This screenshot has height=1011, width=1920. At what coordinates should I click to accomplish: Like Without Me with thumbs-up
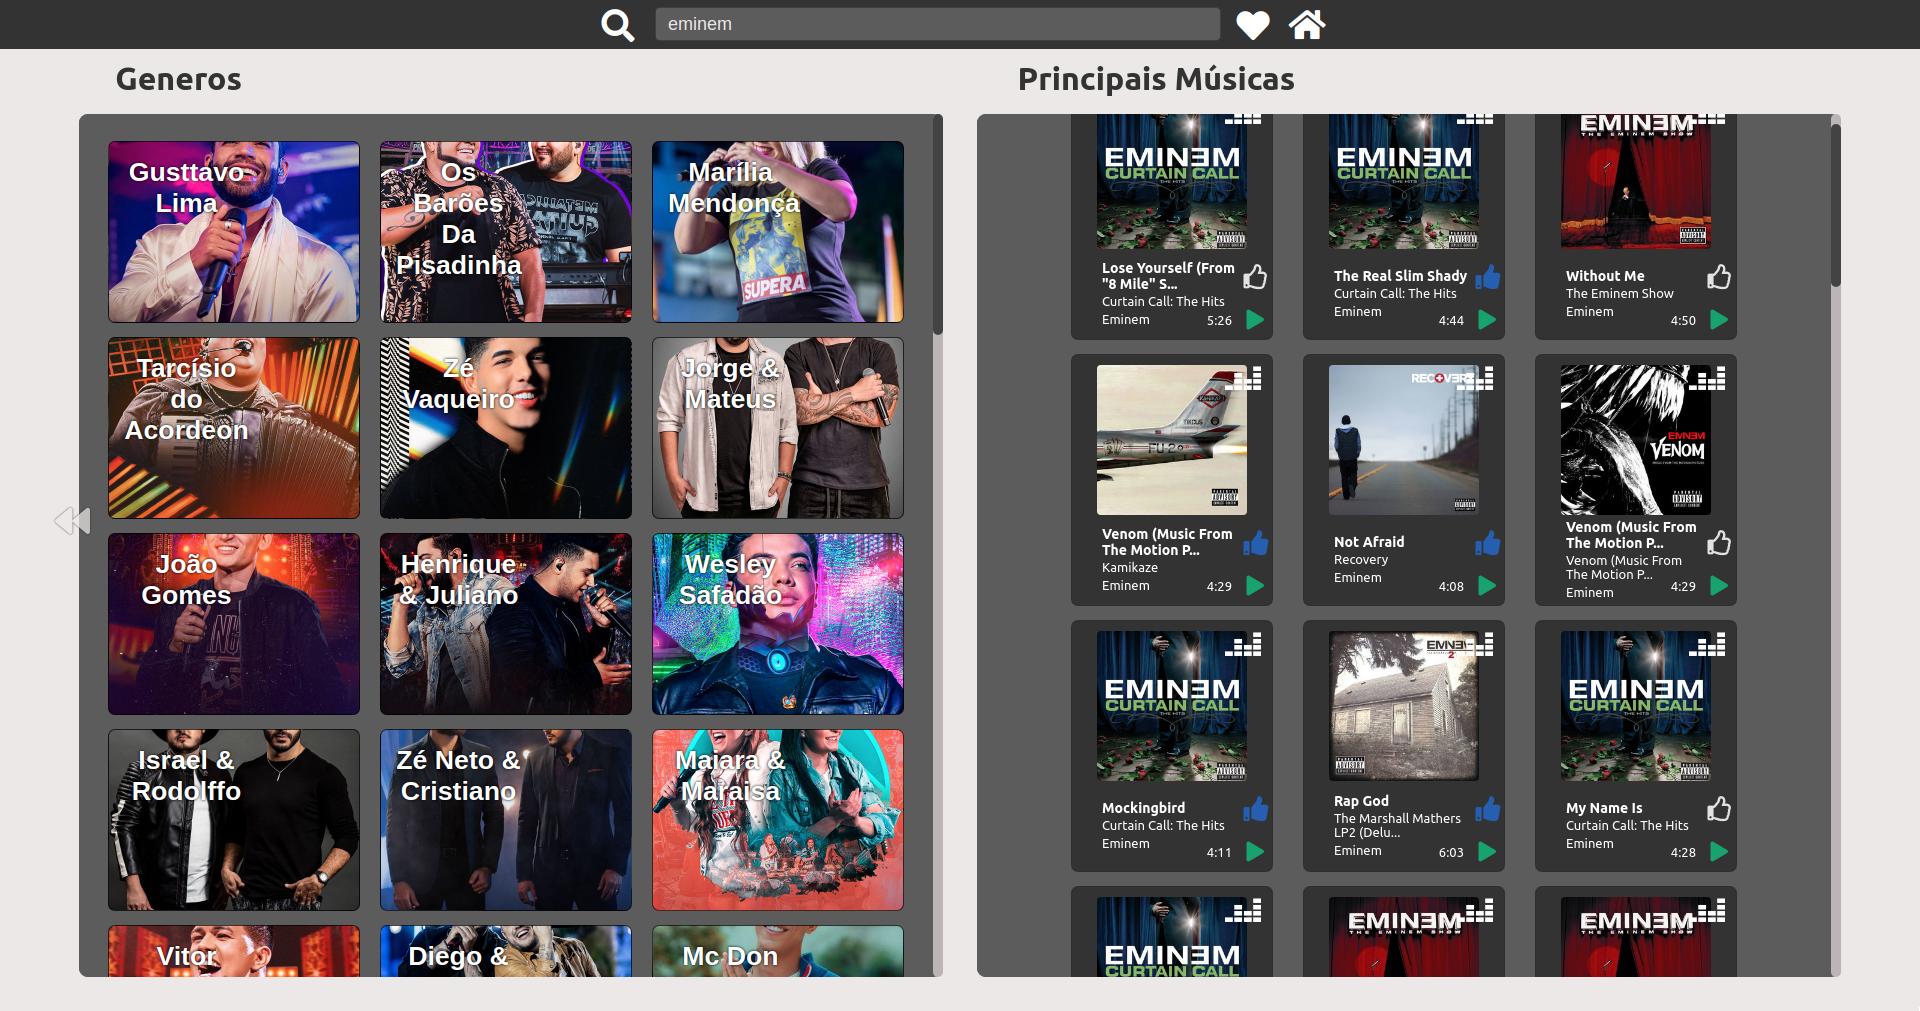coord(1719,277)
